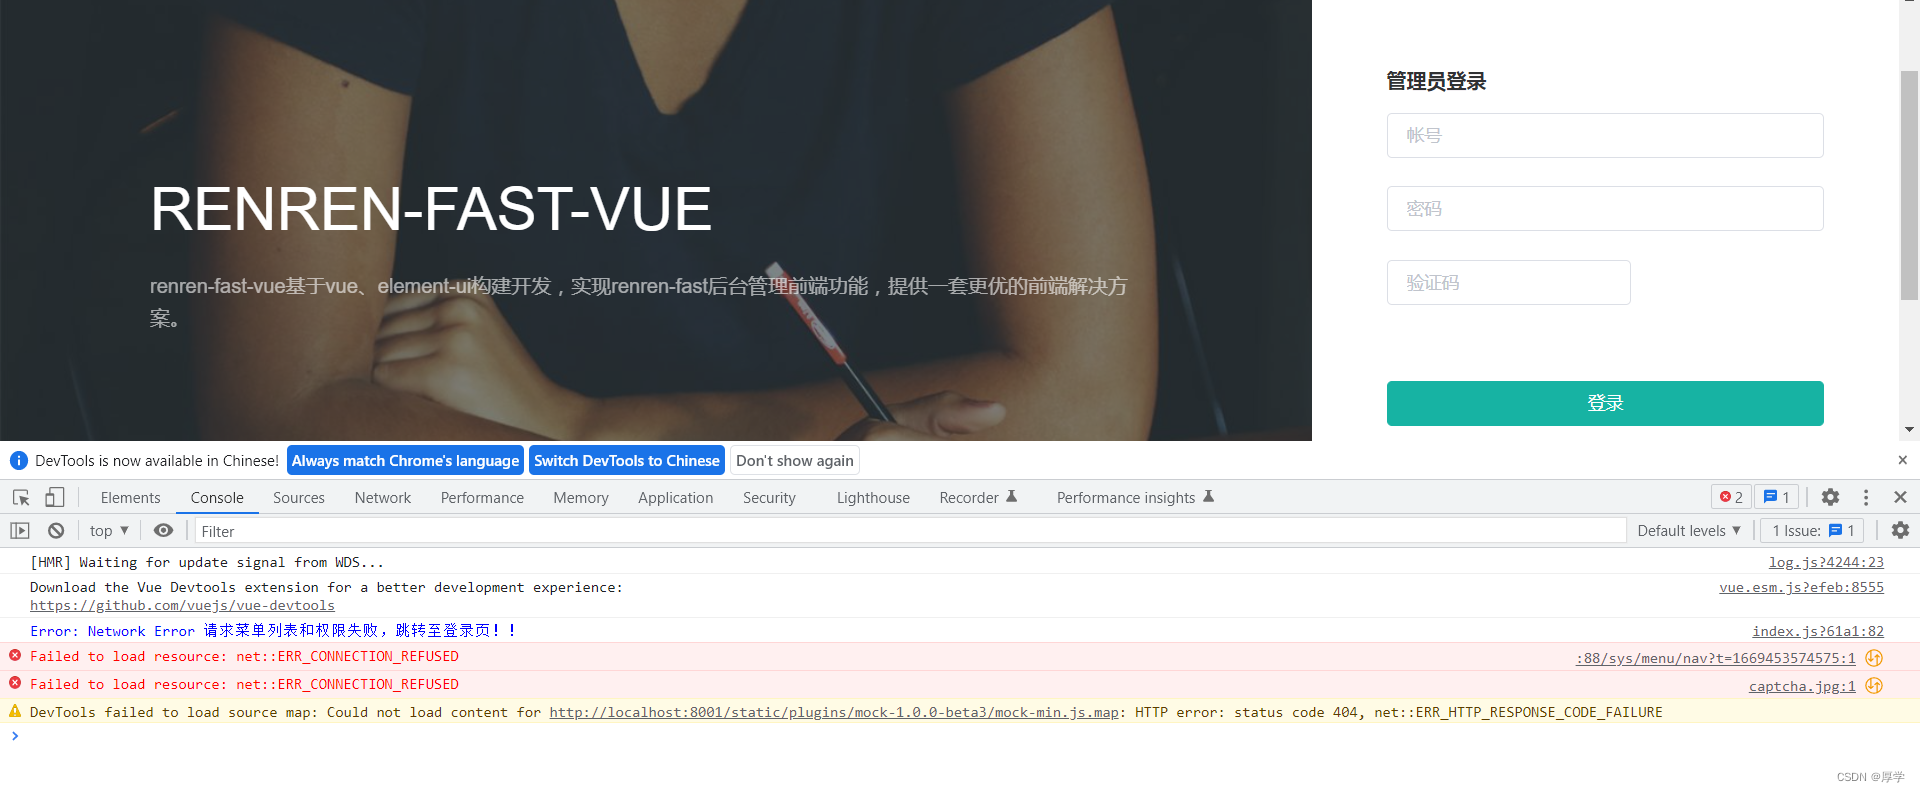The height and width of the screenshot is (792, 1920).
Task: Open DevTools three-dot customize menu
Action: coord(1866,497)
